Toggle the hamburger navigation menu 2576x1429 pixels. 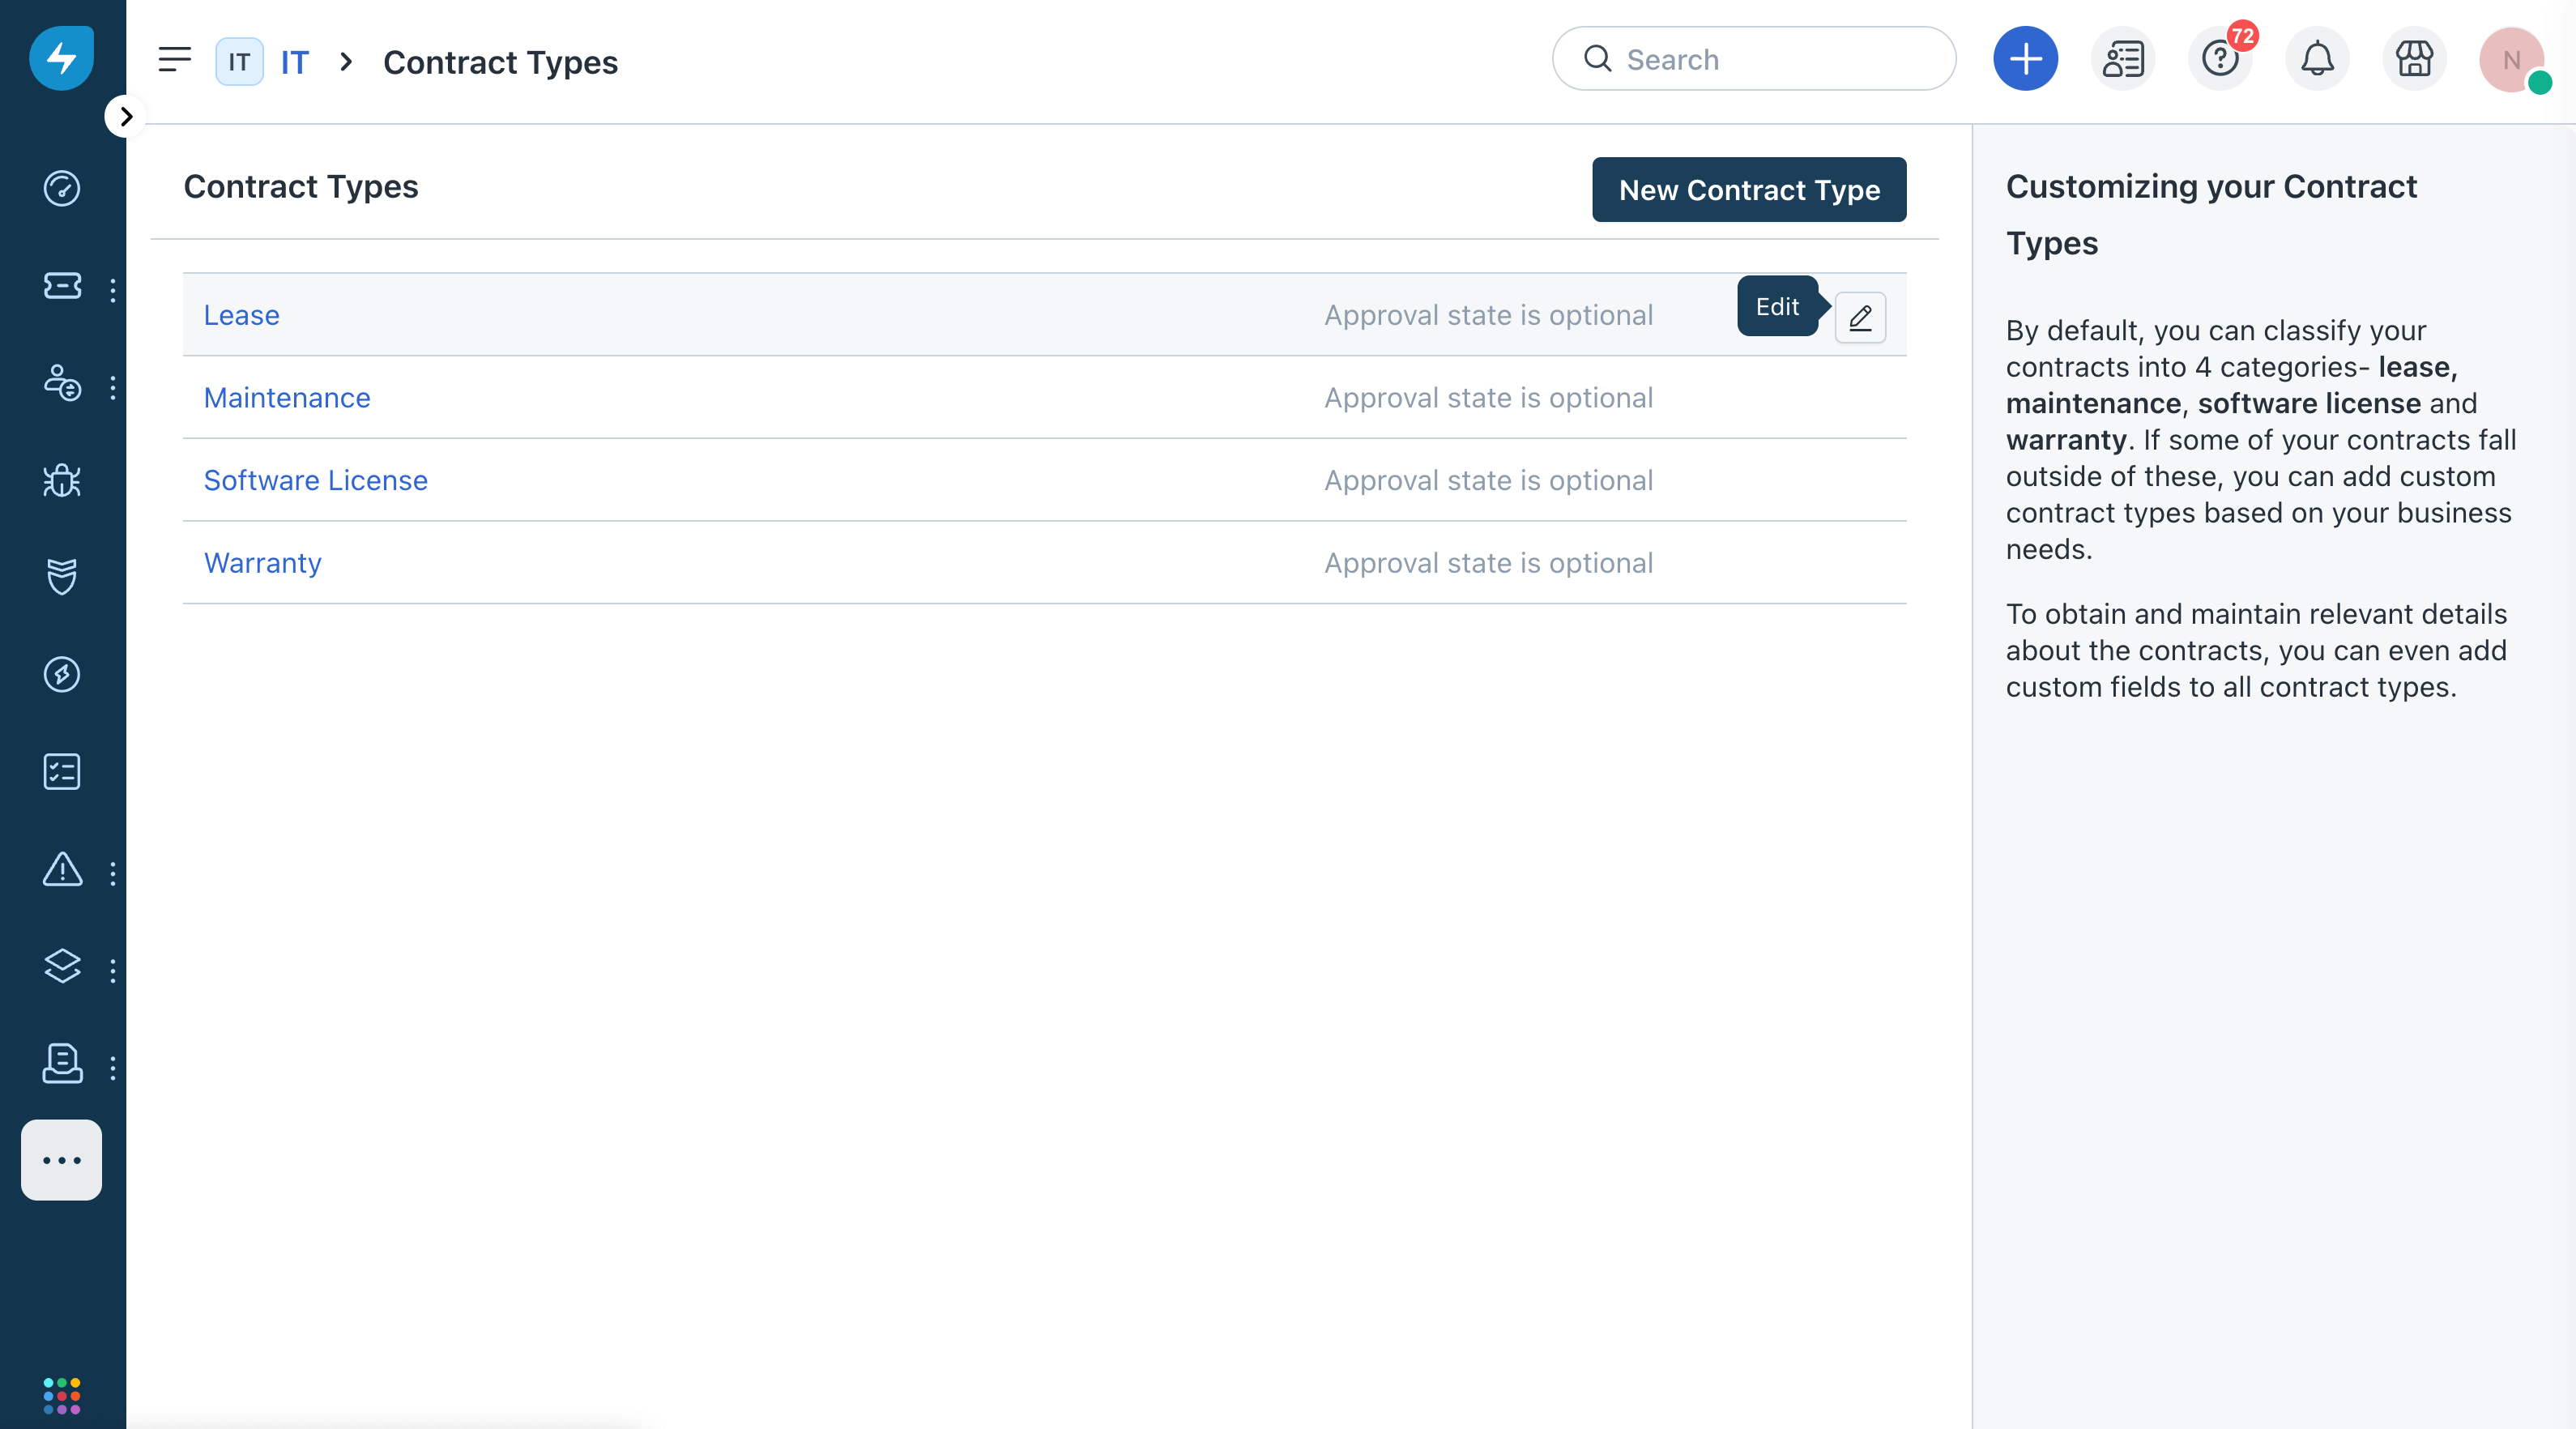pyautogui.click(x=175, y=60)
